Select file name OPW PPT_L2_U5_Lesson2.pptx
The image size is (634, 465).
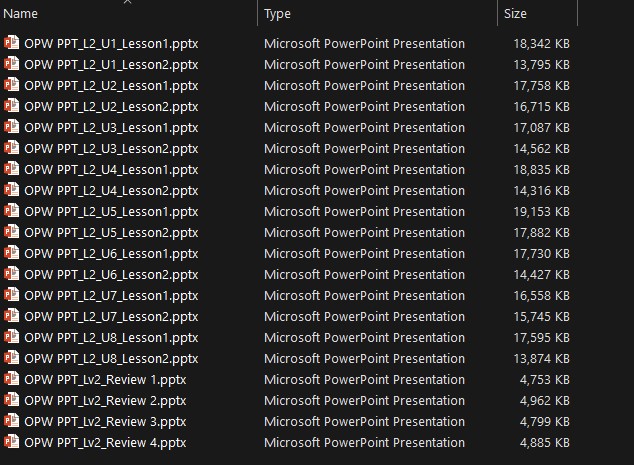pyautogui.click(x=111, y=233)
